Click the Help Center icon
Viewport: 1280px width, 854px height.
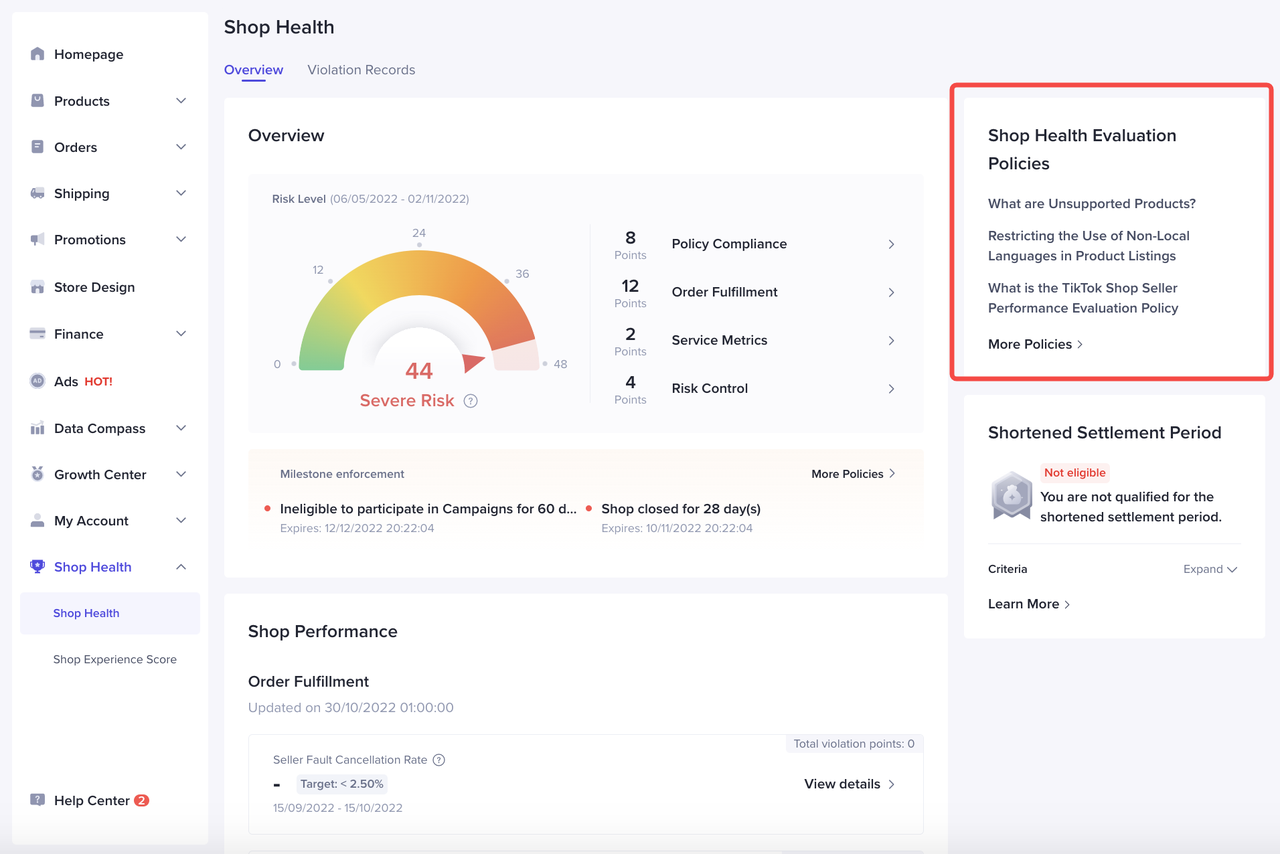37,800
